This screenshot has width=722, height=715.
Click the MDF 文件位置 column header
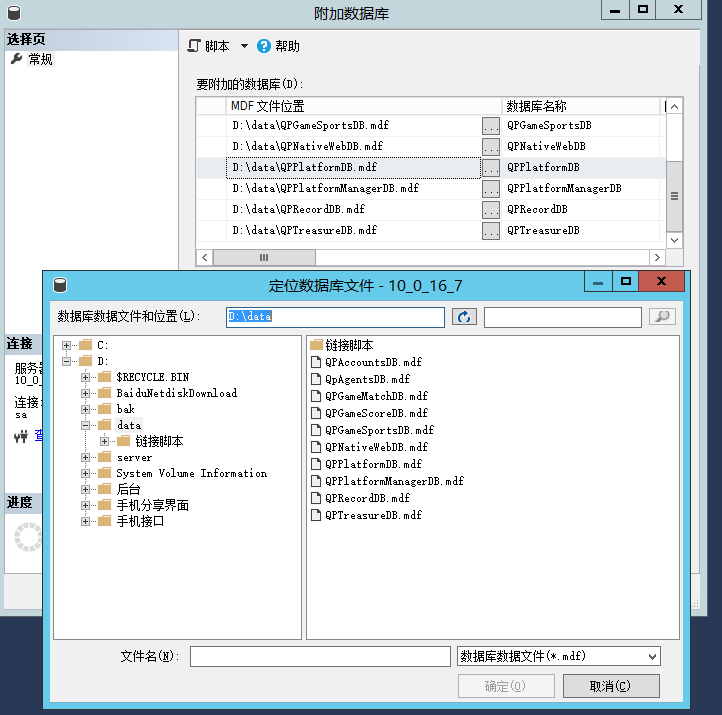point(363,106)
